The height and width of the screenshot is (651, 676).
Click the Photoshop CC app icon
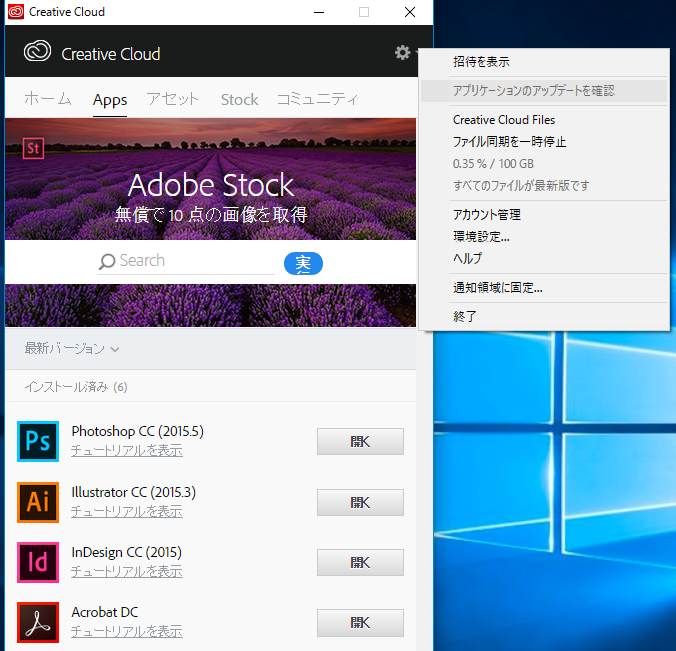click(38, 441)
